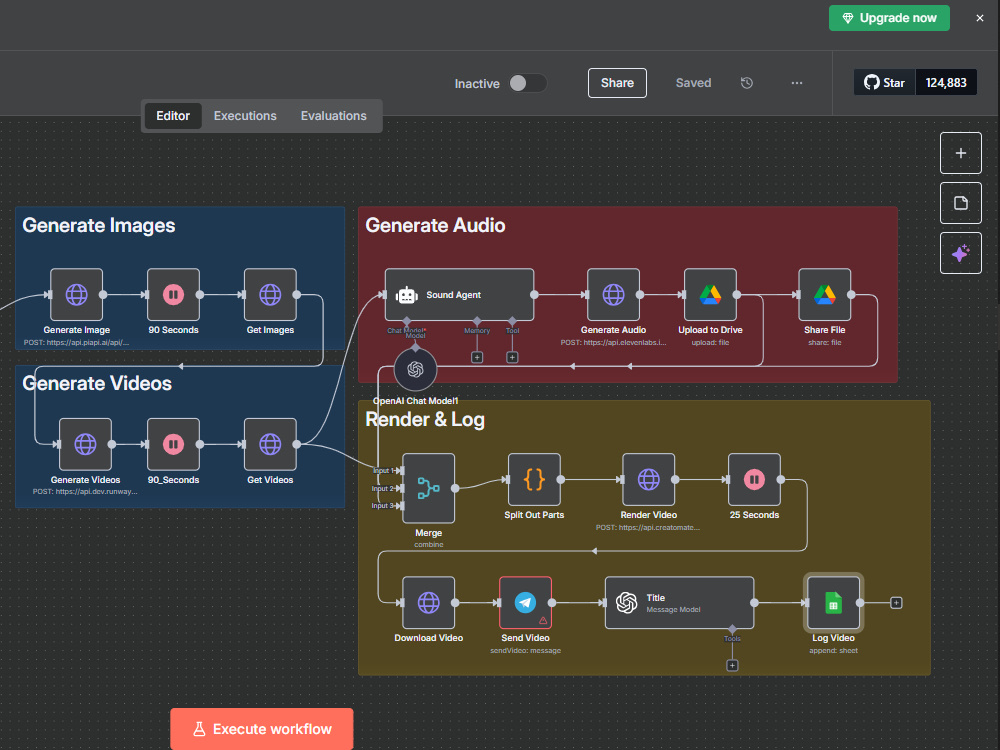Image resolution: width=1000 pixels, height=750 pixels.
Task: Select the Generate Audio sticky note title
Action: pyautogui.click(x=435, y=225)
